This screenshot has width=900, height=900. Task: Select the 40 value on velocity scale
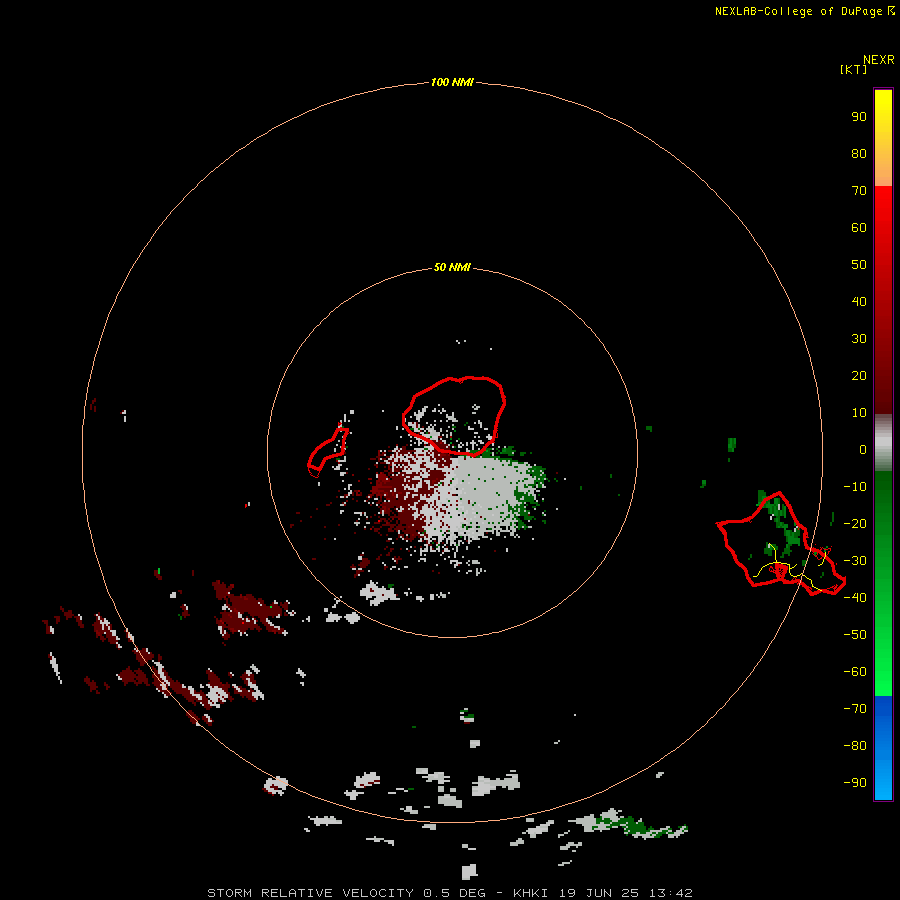pos(859,302)
